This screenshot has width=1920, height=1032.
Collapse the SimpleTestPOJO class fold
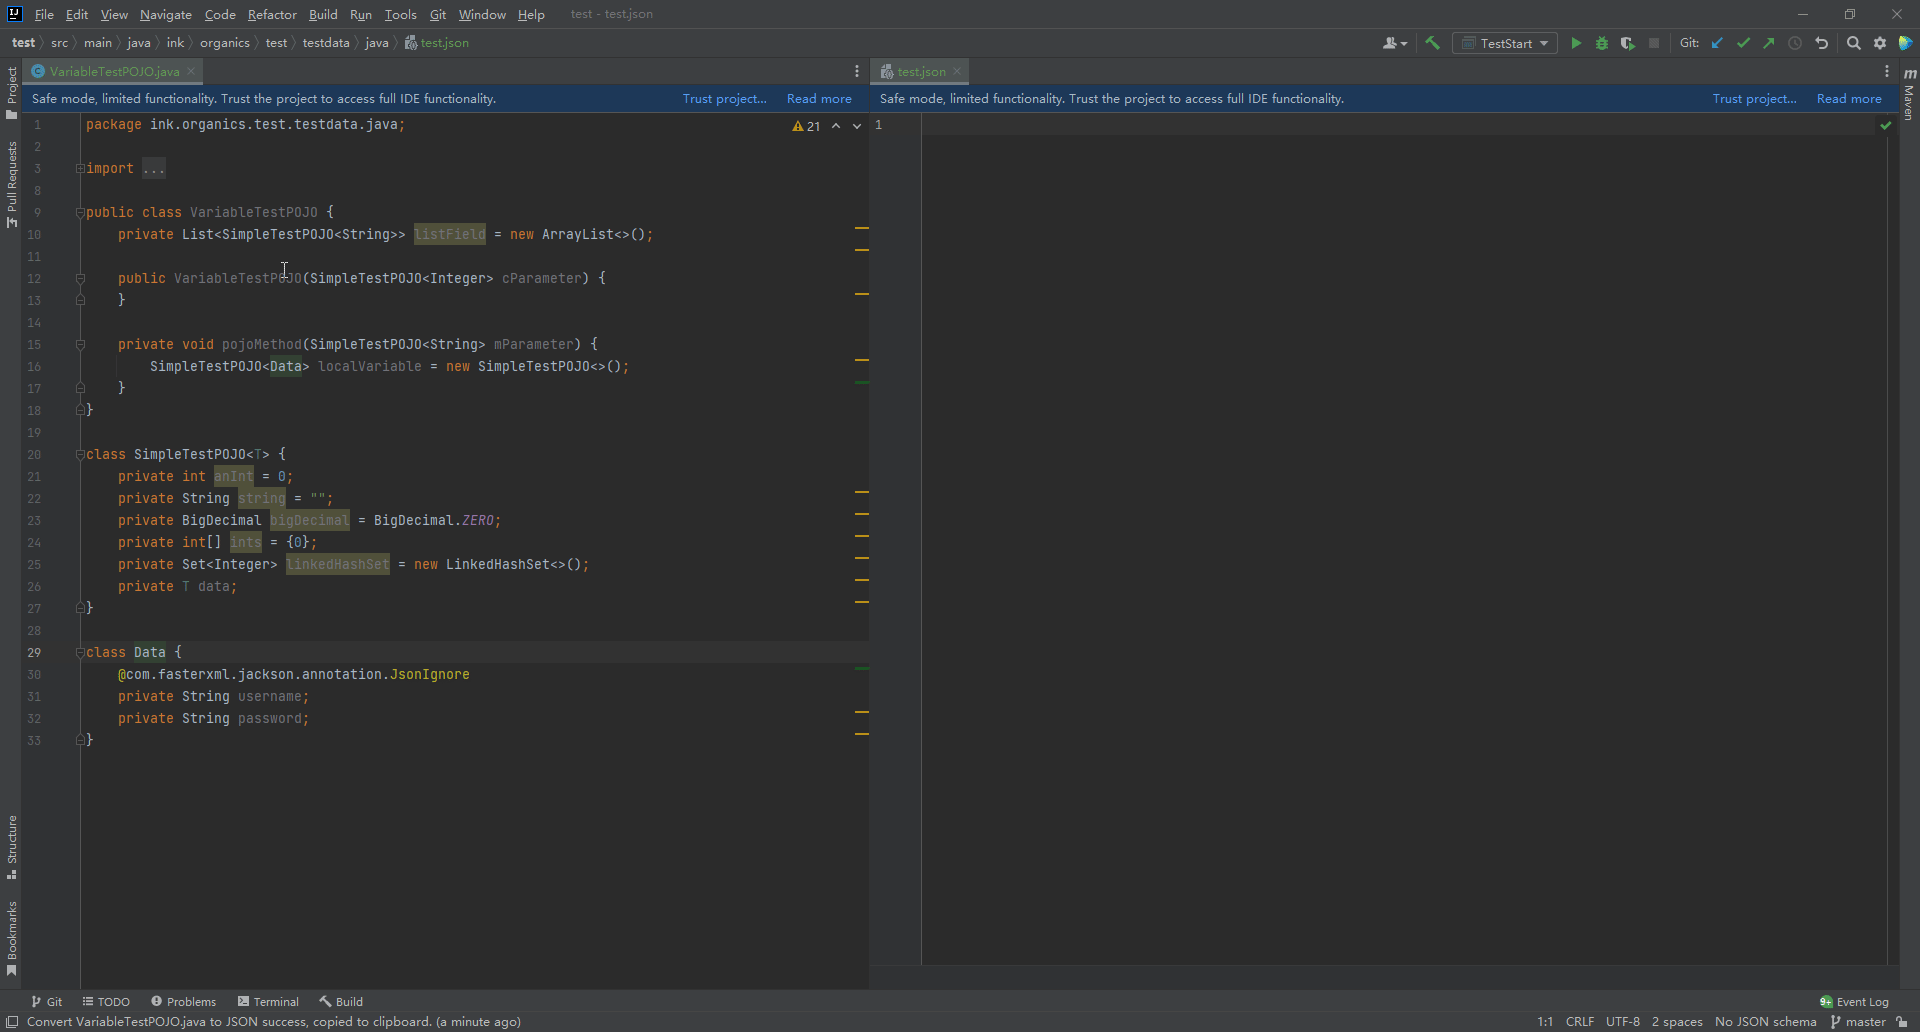[x=81, y=454]
